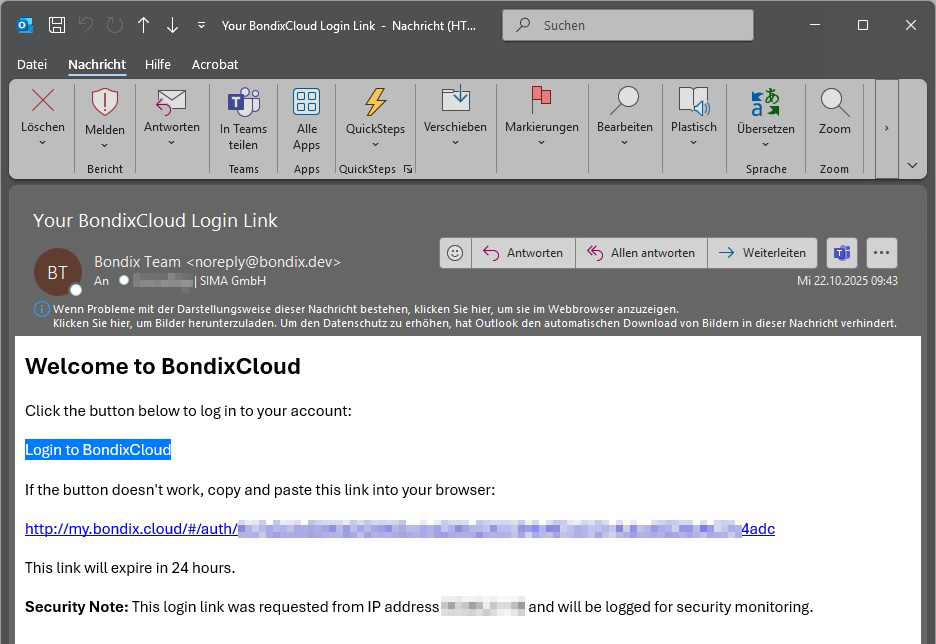Open the Bearbeiten dropdown menu
The width and height of the screenshot is (936, 644).
pyautogui.click(x=624, y=143)
